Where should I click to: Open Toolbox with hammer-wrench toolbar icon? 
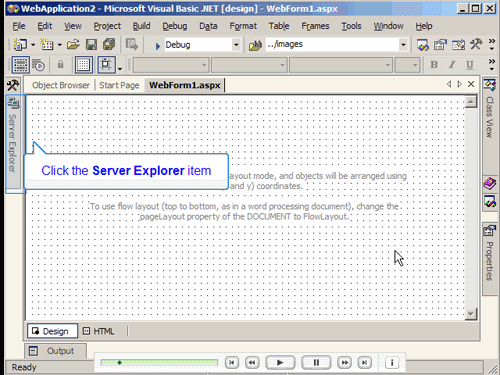tap(476, 44)
